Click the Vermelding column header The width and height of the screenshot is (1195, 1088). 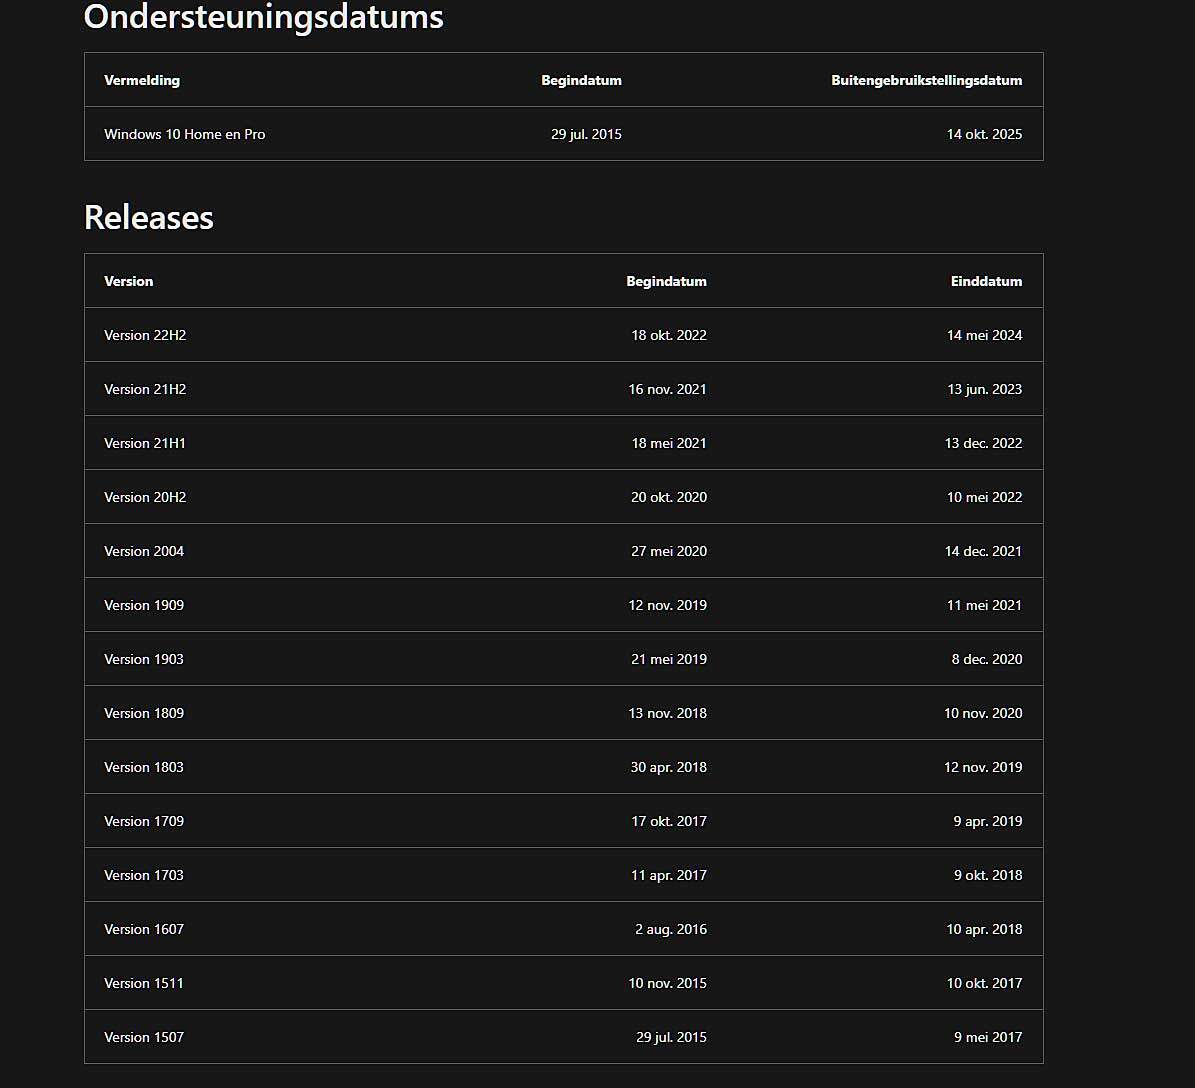coord(142,80)
